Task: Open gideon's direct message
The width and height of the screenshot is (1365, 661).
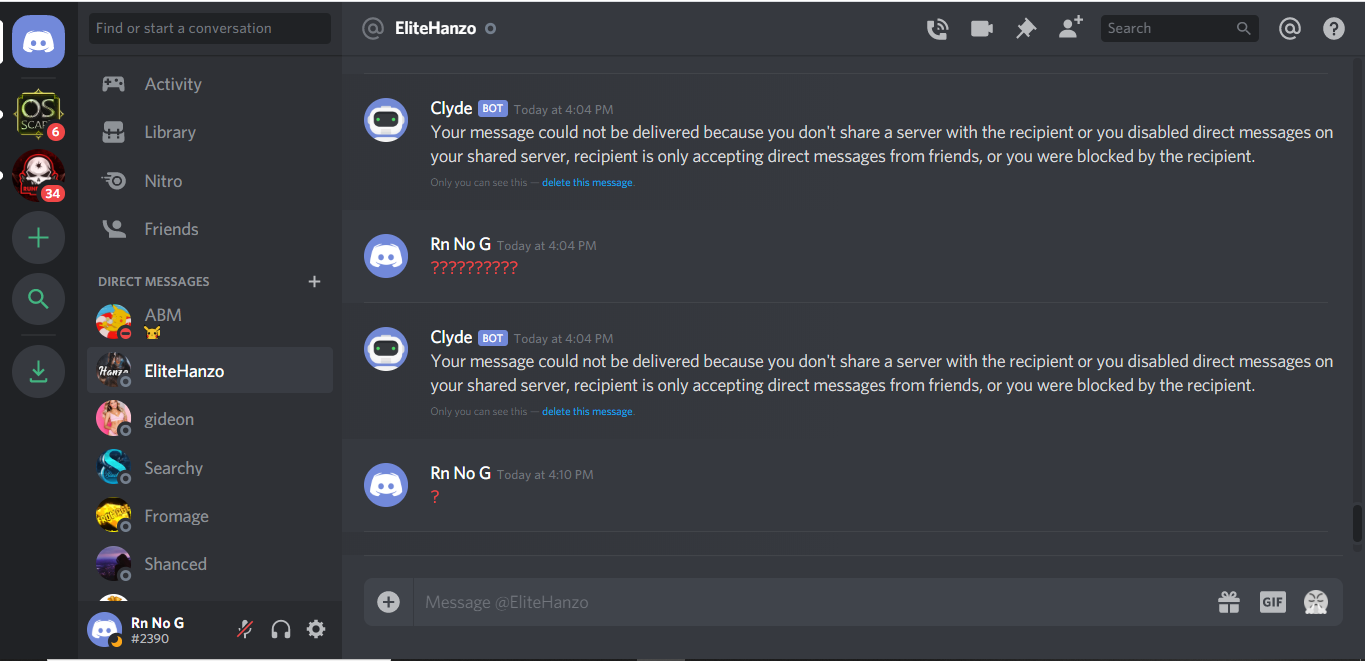Action: [210, 419]
